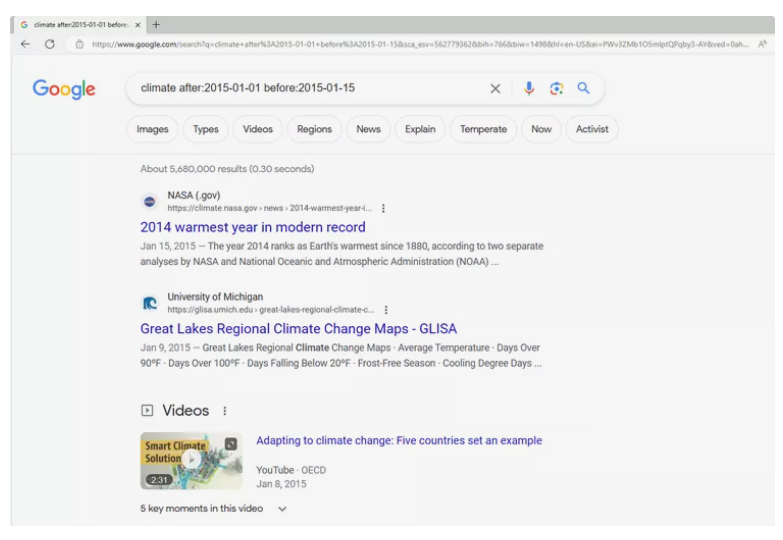Screen dimensions: 783x540
Task: Click the read aloud icon in address bar
Action: (763, 44)
